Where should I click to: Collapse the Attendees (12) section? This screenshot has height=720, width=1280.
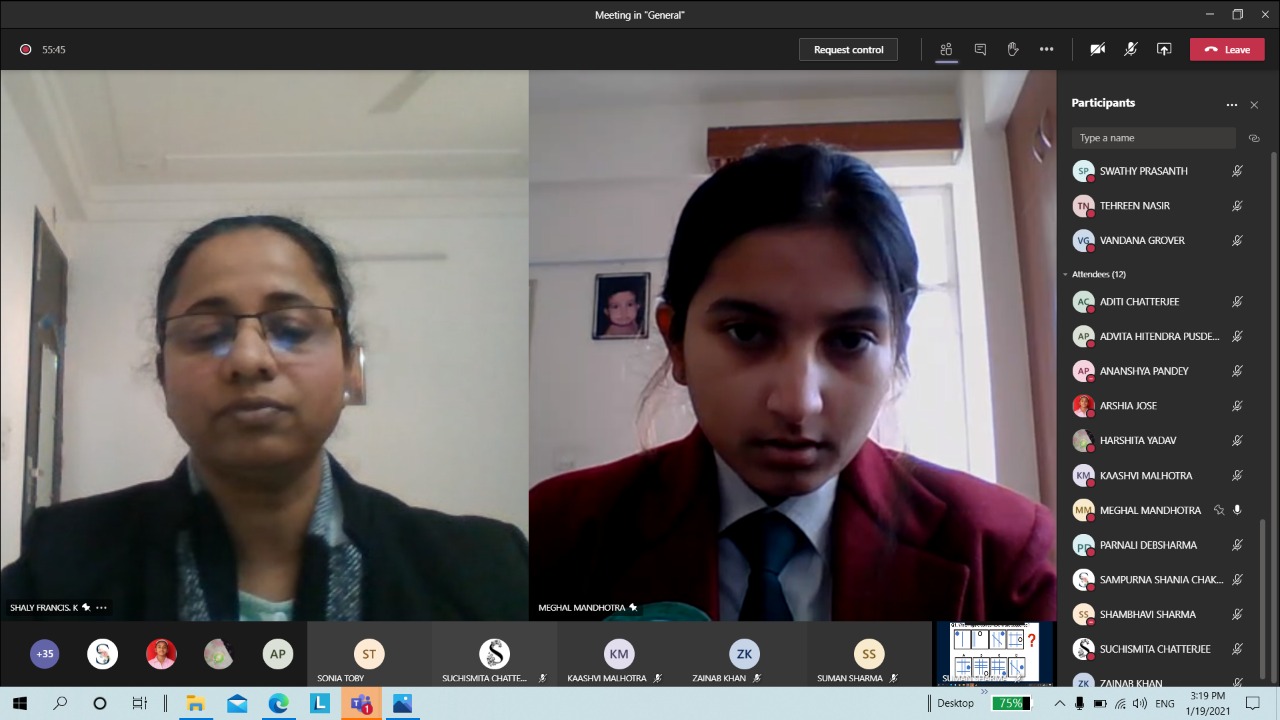1066,274
